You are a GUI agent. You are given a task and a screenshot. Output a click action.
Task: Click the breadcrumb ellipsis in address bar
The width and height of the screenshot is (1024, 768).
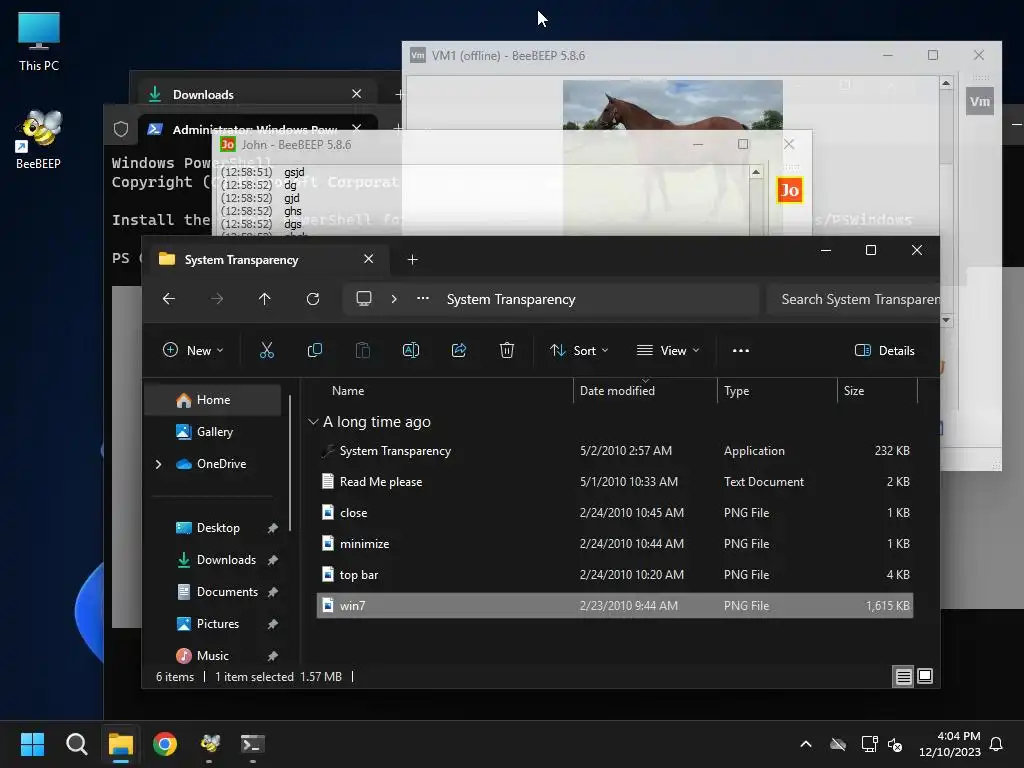click(x=423, y=299)
